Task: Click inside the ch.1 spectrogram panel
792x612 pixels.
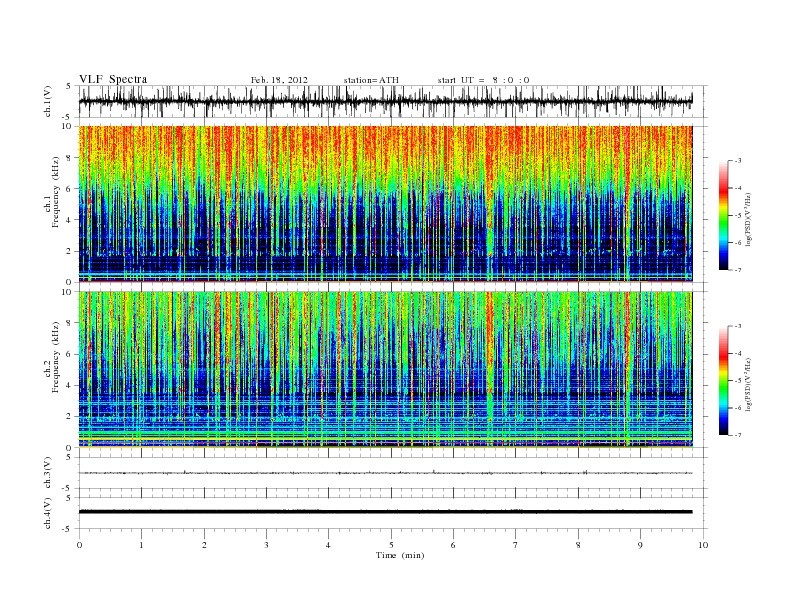Action: click(x=386, y=203)
